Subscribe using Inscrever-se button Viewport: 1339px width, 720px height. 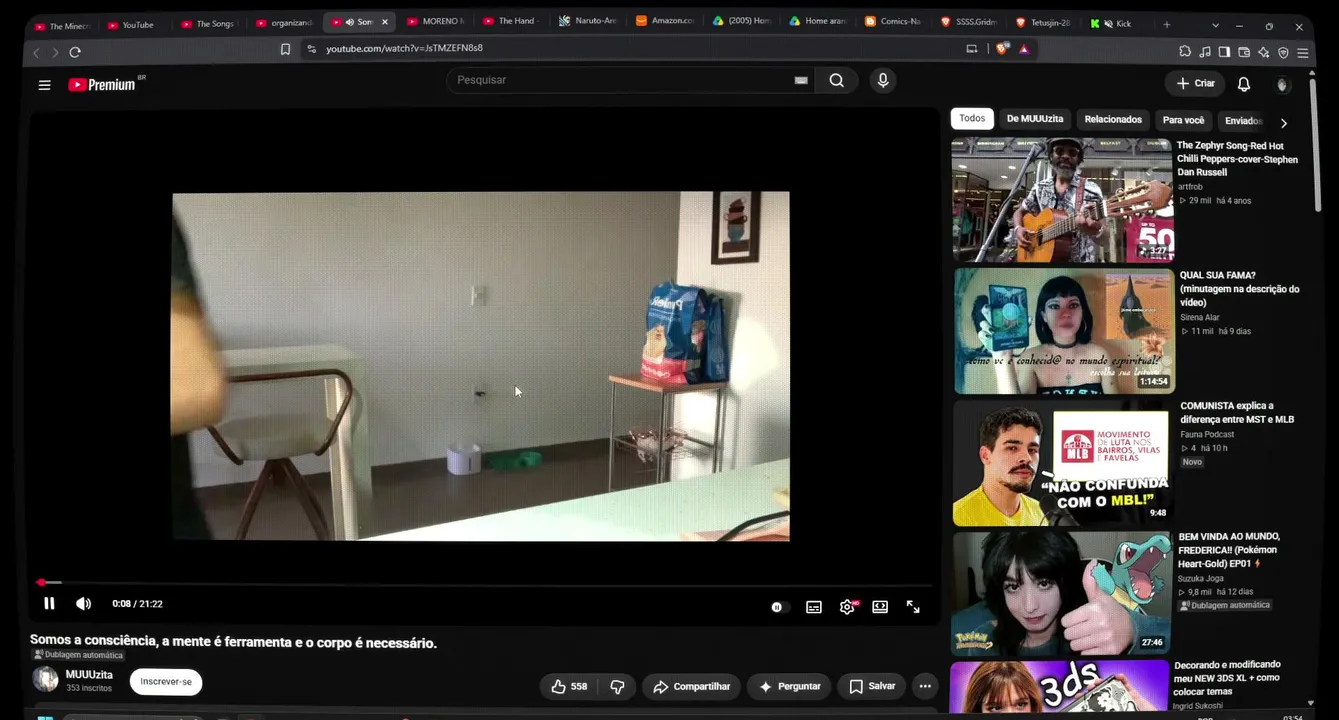coord(166,682)
